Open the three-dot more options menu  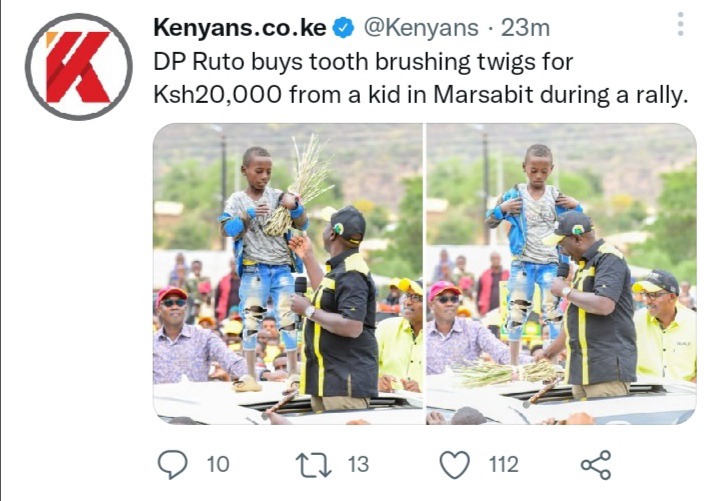681,24
